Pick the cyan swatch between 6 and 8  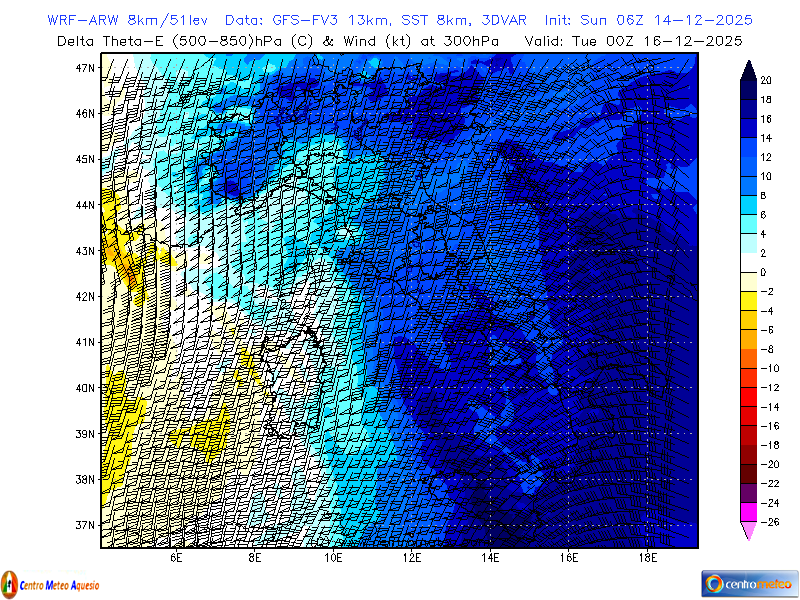(748, 205)
